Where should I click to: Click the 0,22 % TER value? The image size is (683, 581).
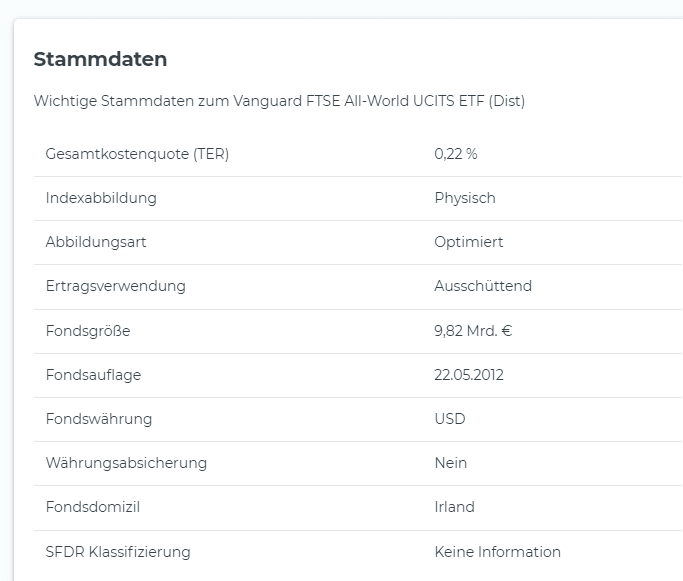[456, 154]
